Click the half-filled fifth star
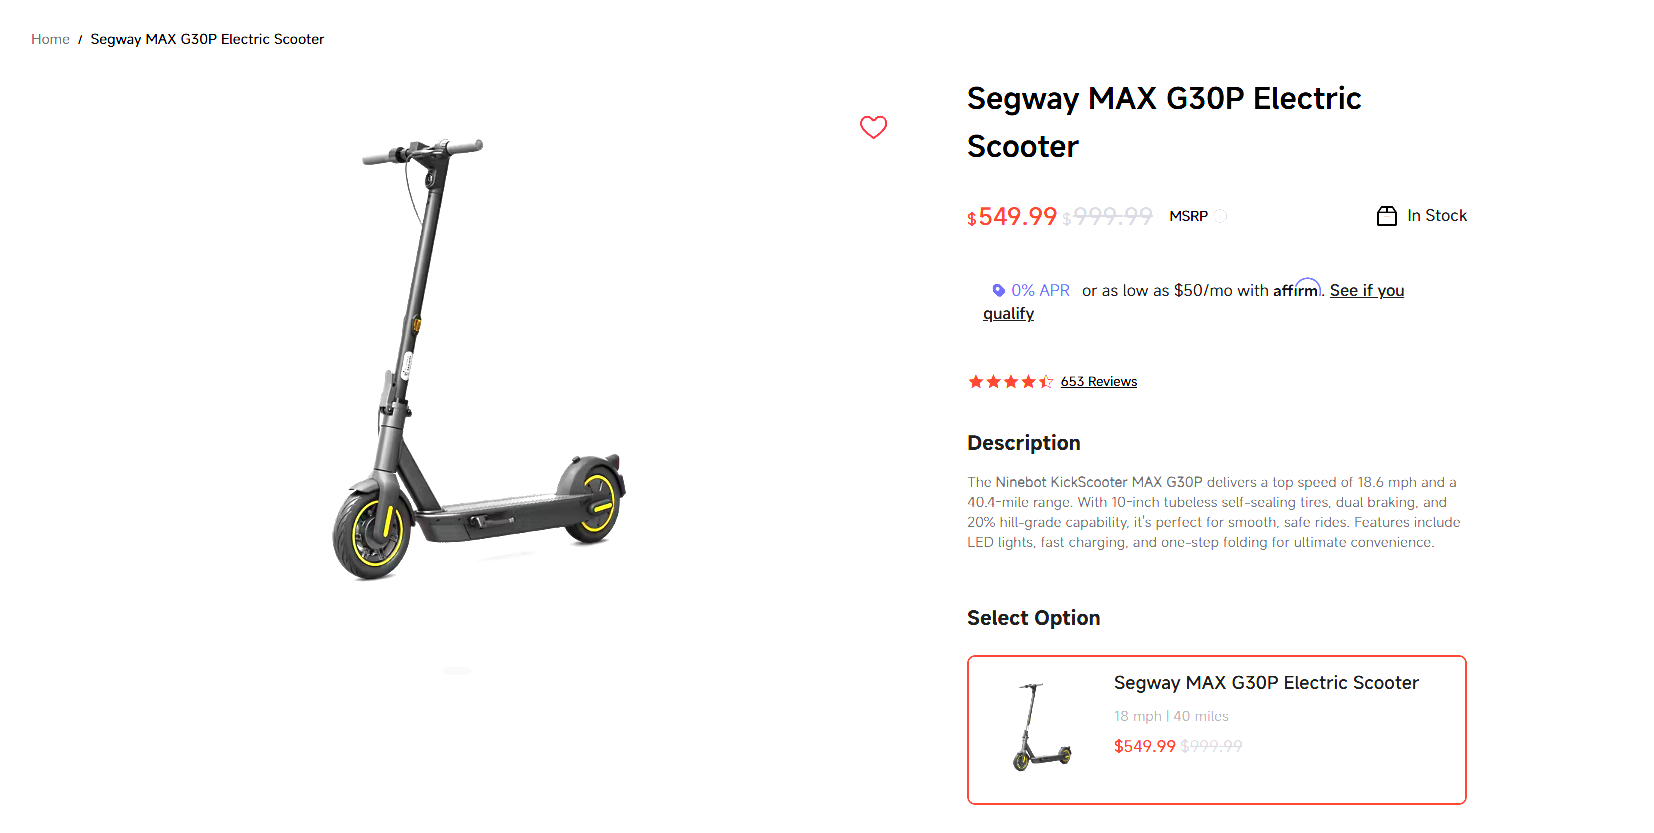 pyautogui.click(x=1046, y=382)
